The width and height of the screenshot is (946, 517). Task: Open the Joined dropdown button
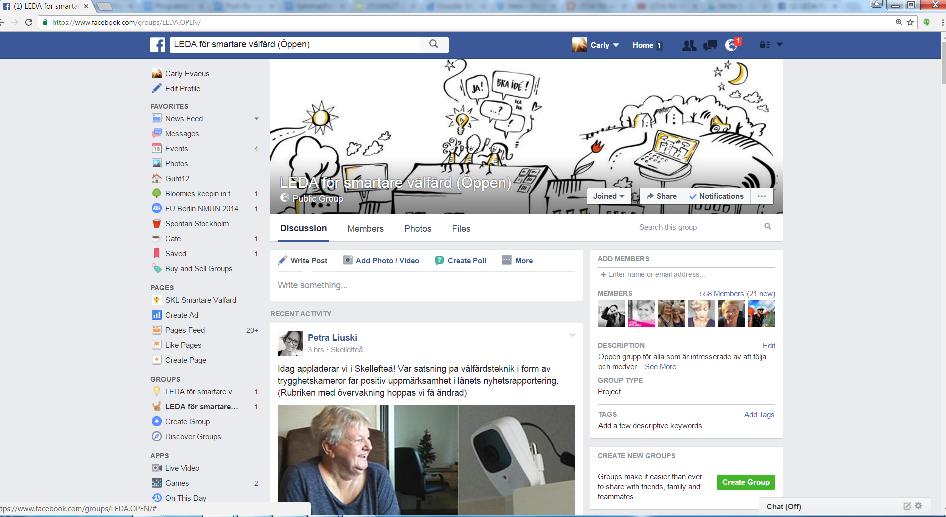point(608,196)
